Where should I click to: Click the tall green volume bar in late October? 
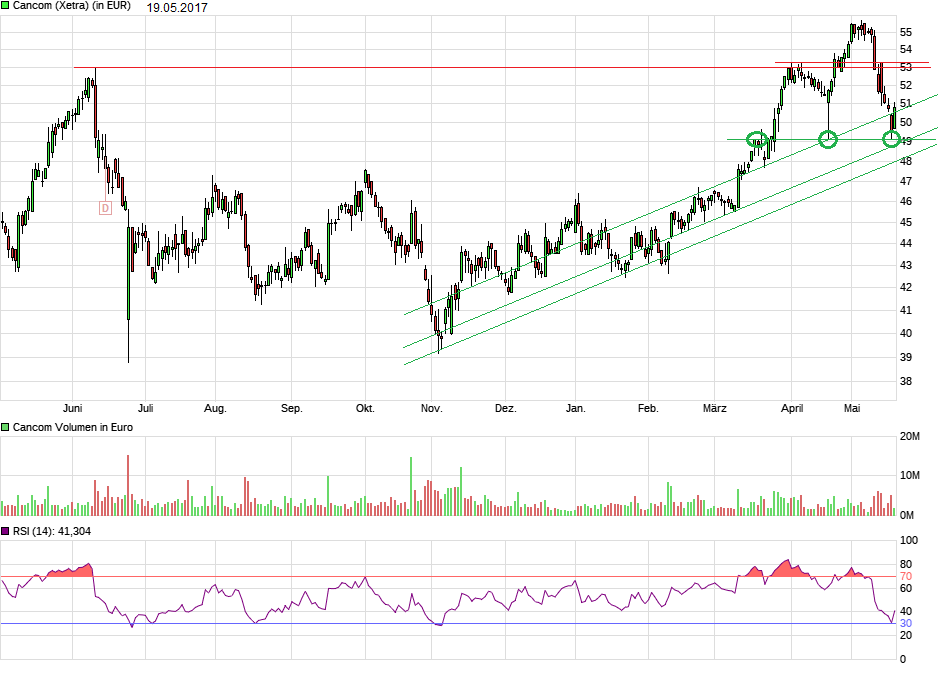[x=411, y=486]
